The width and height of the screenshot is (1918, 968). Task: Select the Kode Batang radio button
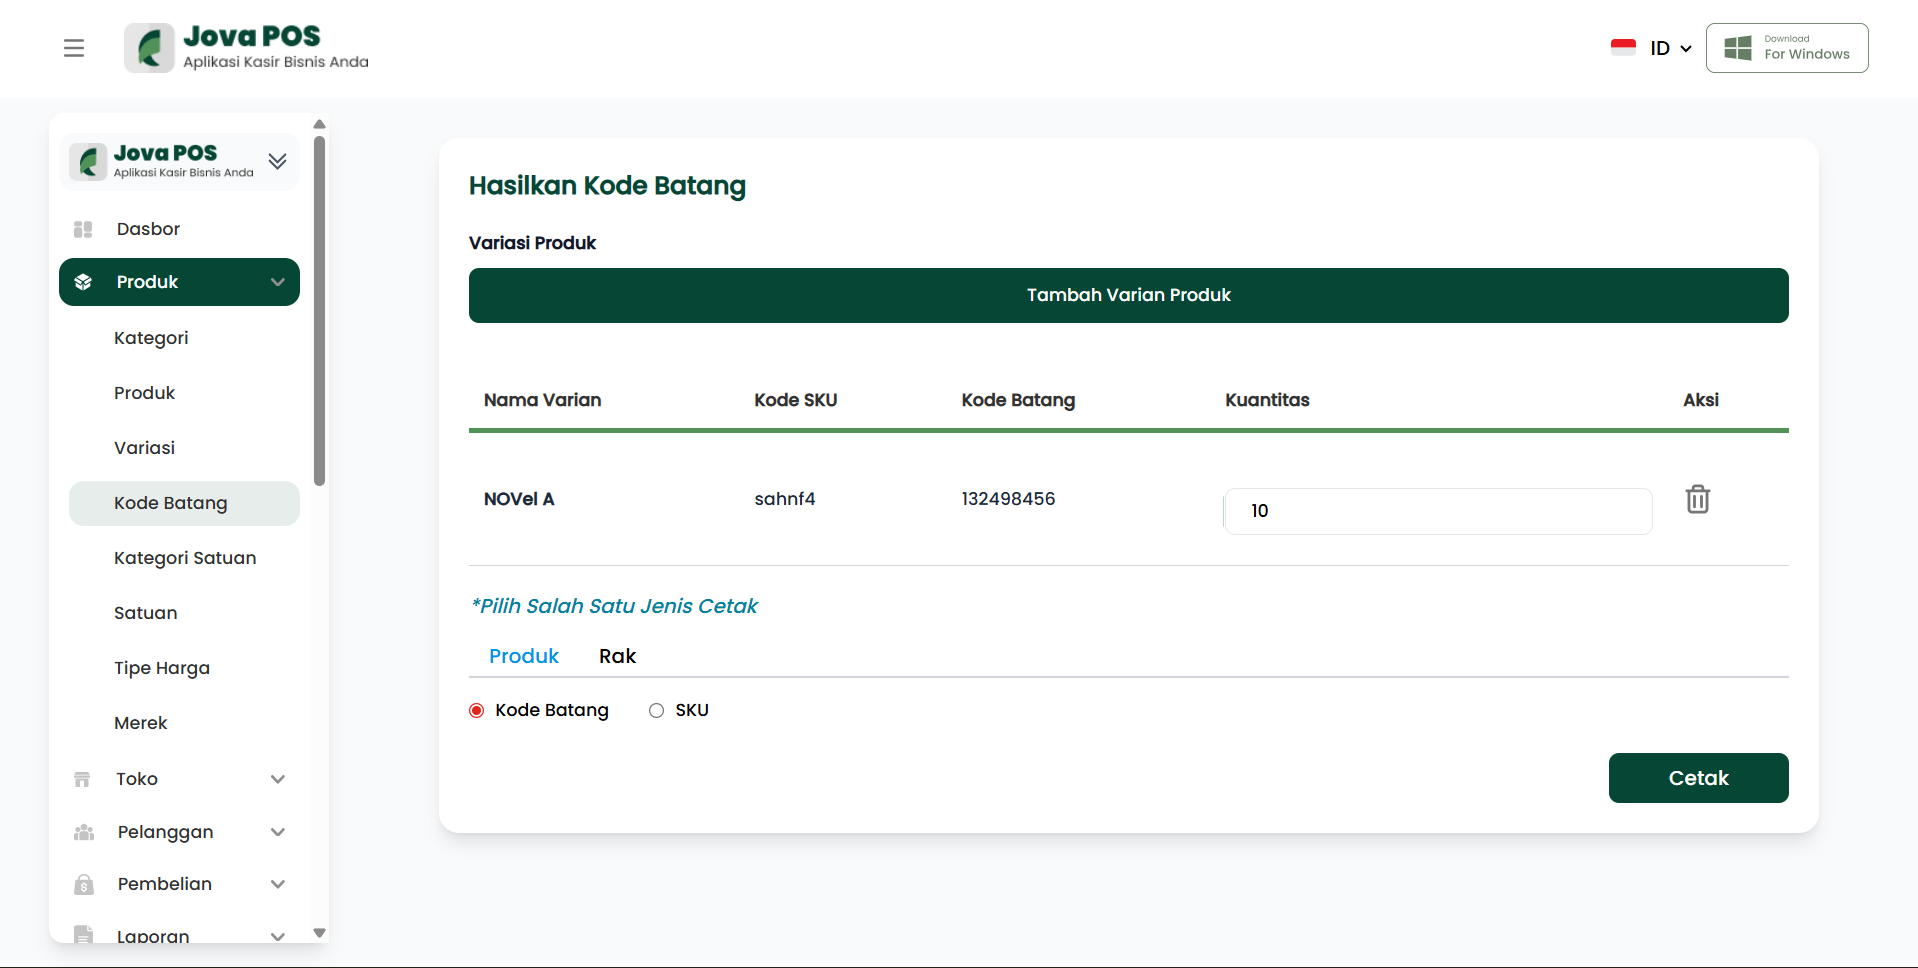click(477, 710)
